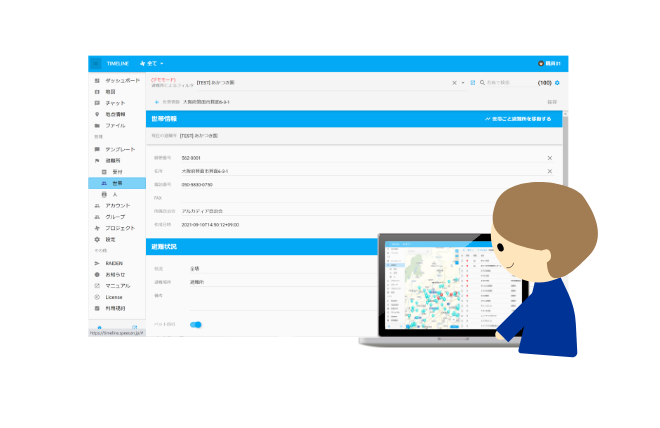Clear the shelter filter with the X icon

pos(454,83)
